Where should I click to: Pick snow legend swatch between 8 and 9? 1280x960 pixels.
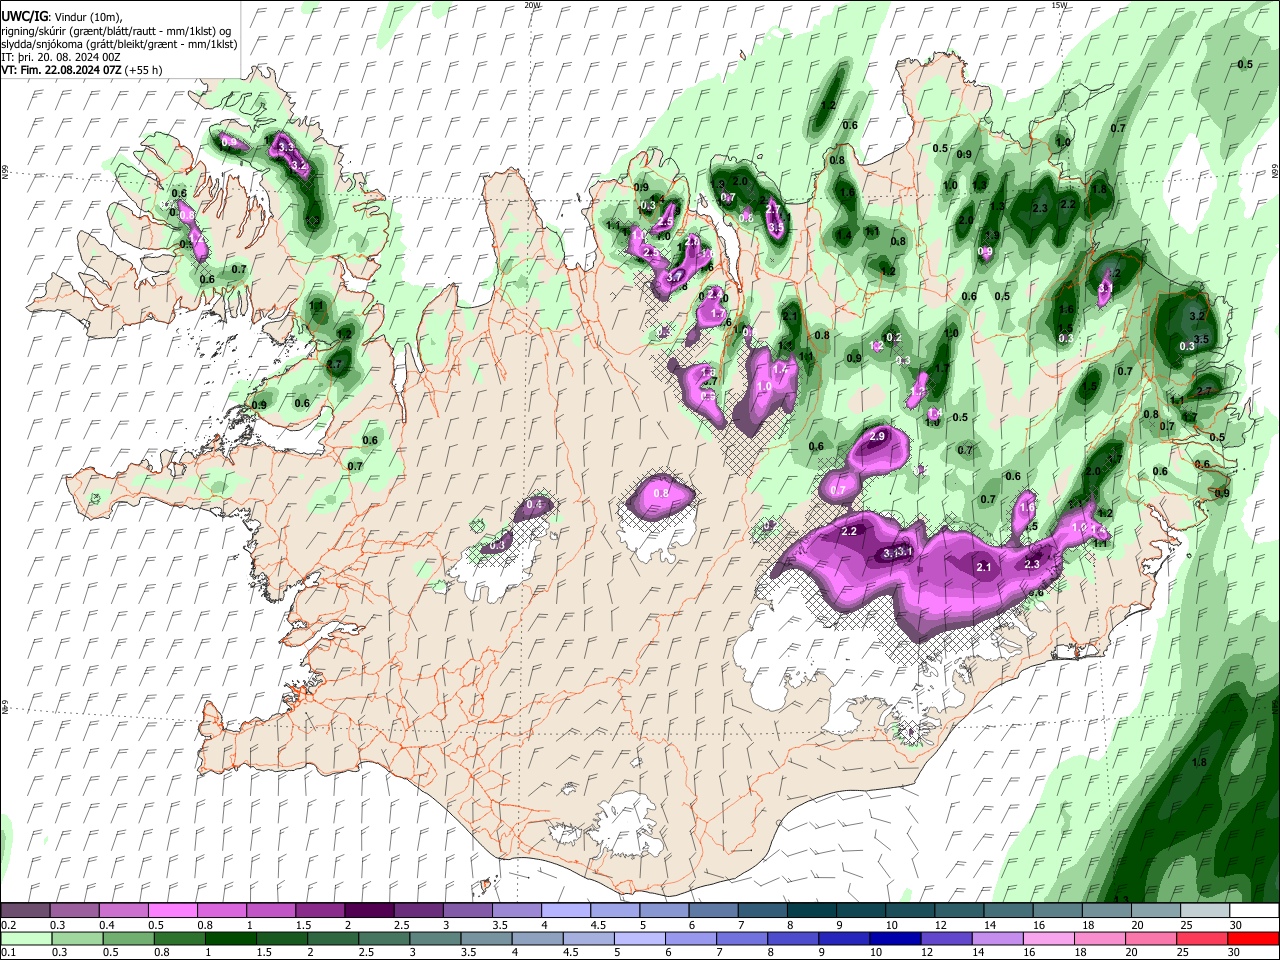coord(812,911)
